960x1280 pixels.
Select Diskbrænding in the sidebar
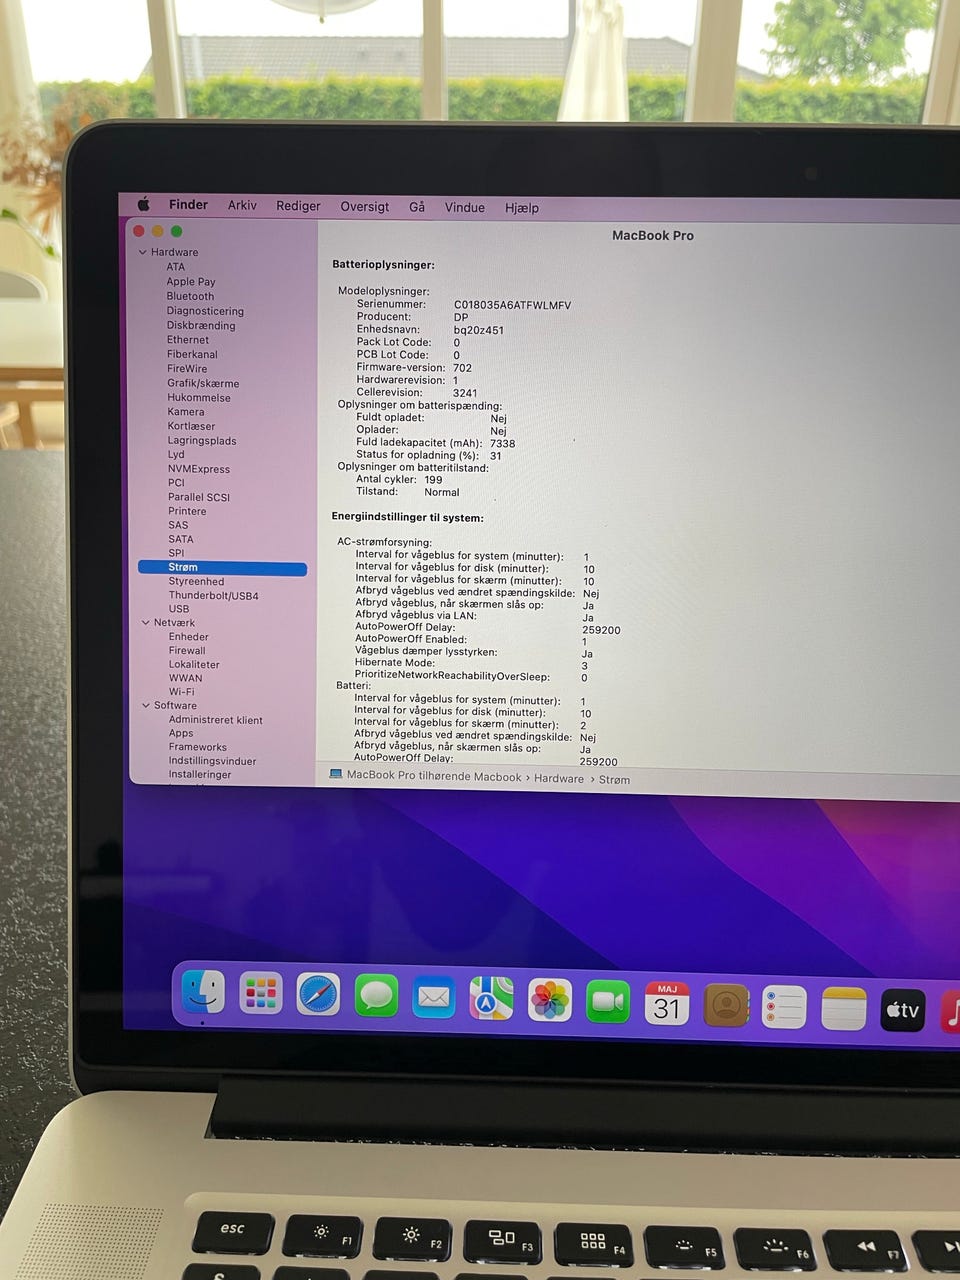coord(201,325)
